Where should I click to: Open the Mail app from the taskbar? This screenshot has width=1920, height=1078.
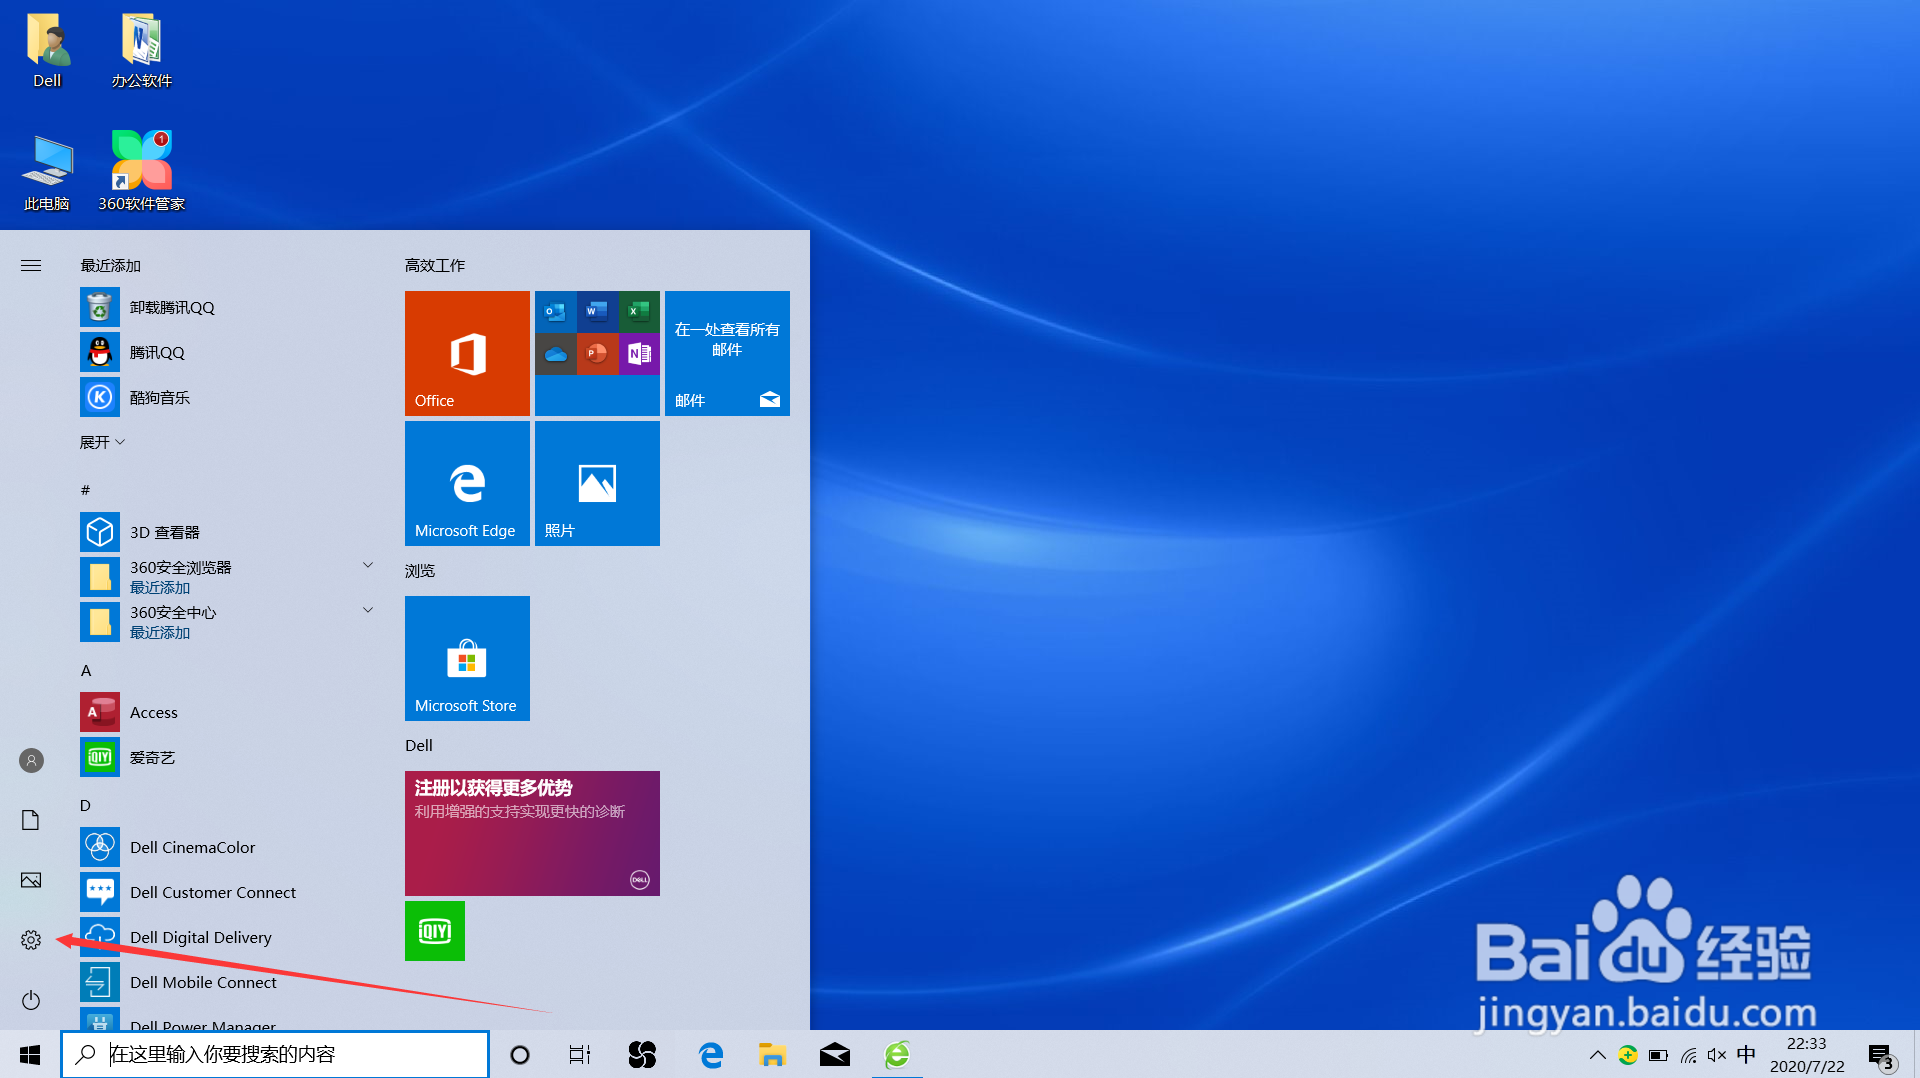pos(834,1054)
